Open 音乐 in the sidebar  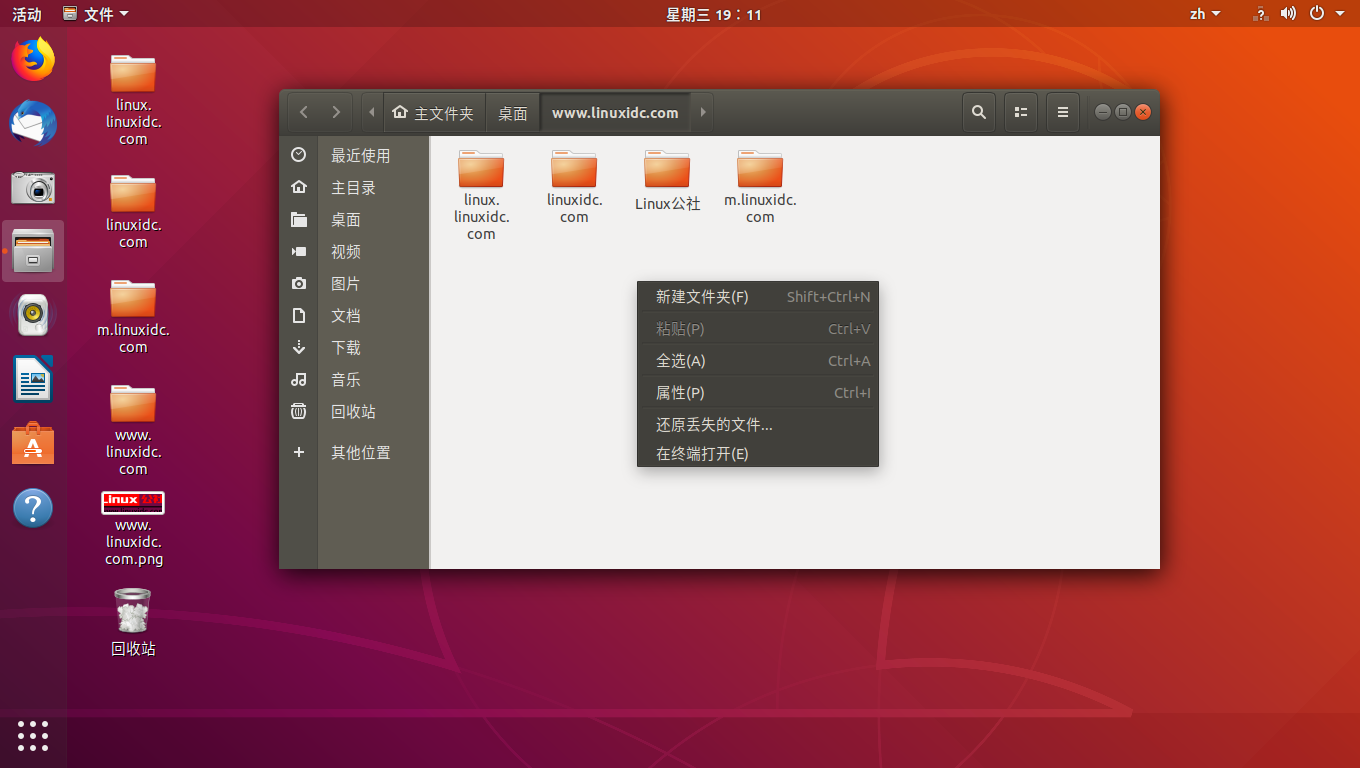354,379
